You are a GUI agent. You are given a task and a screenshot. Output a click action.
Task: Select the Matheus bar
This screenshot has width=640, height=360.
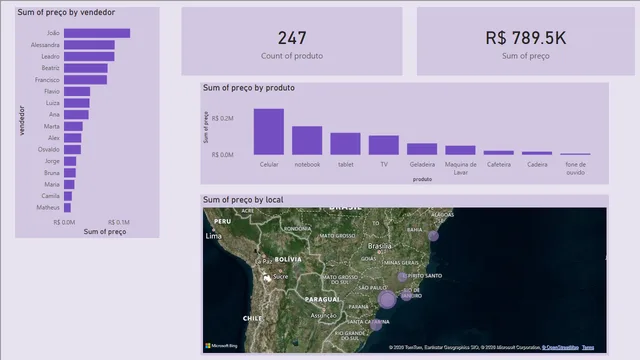point(67,208)
